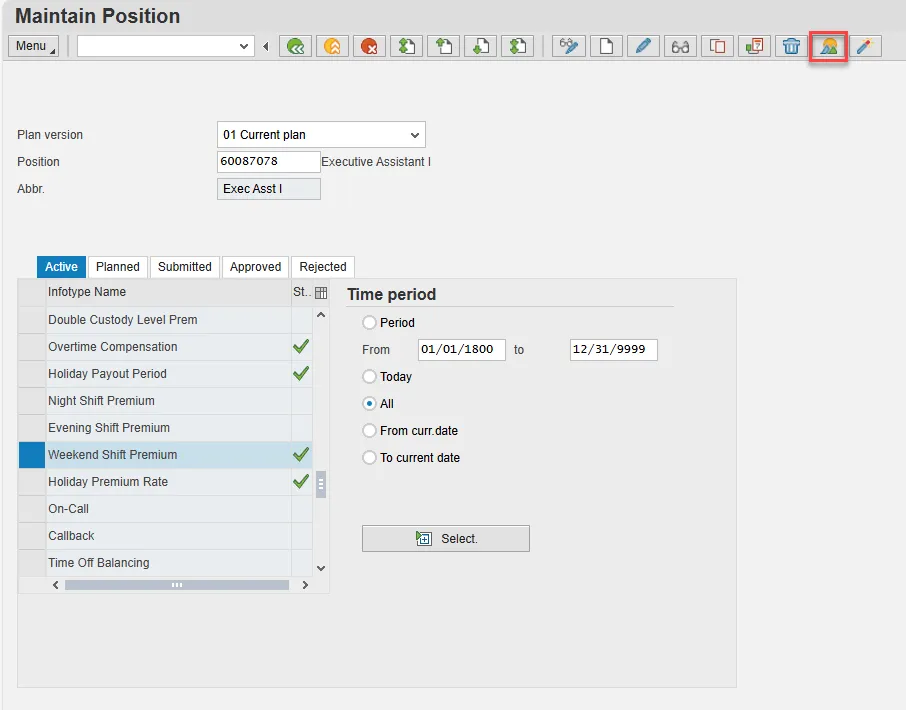906x710 pixels.
Task: Switch to the Rejected tab
Action: click(323, 267)
